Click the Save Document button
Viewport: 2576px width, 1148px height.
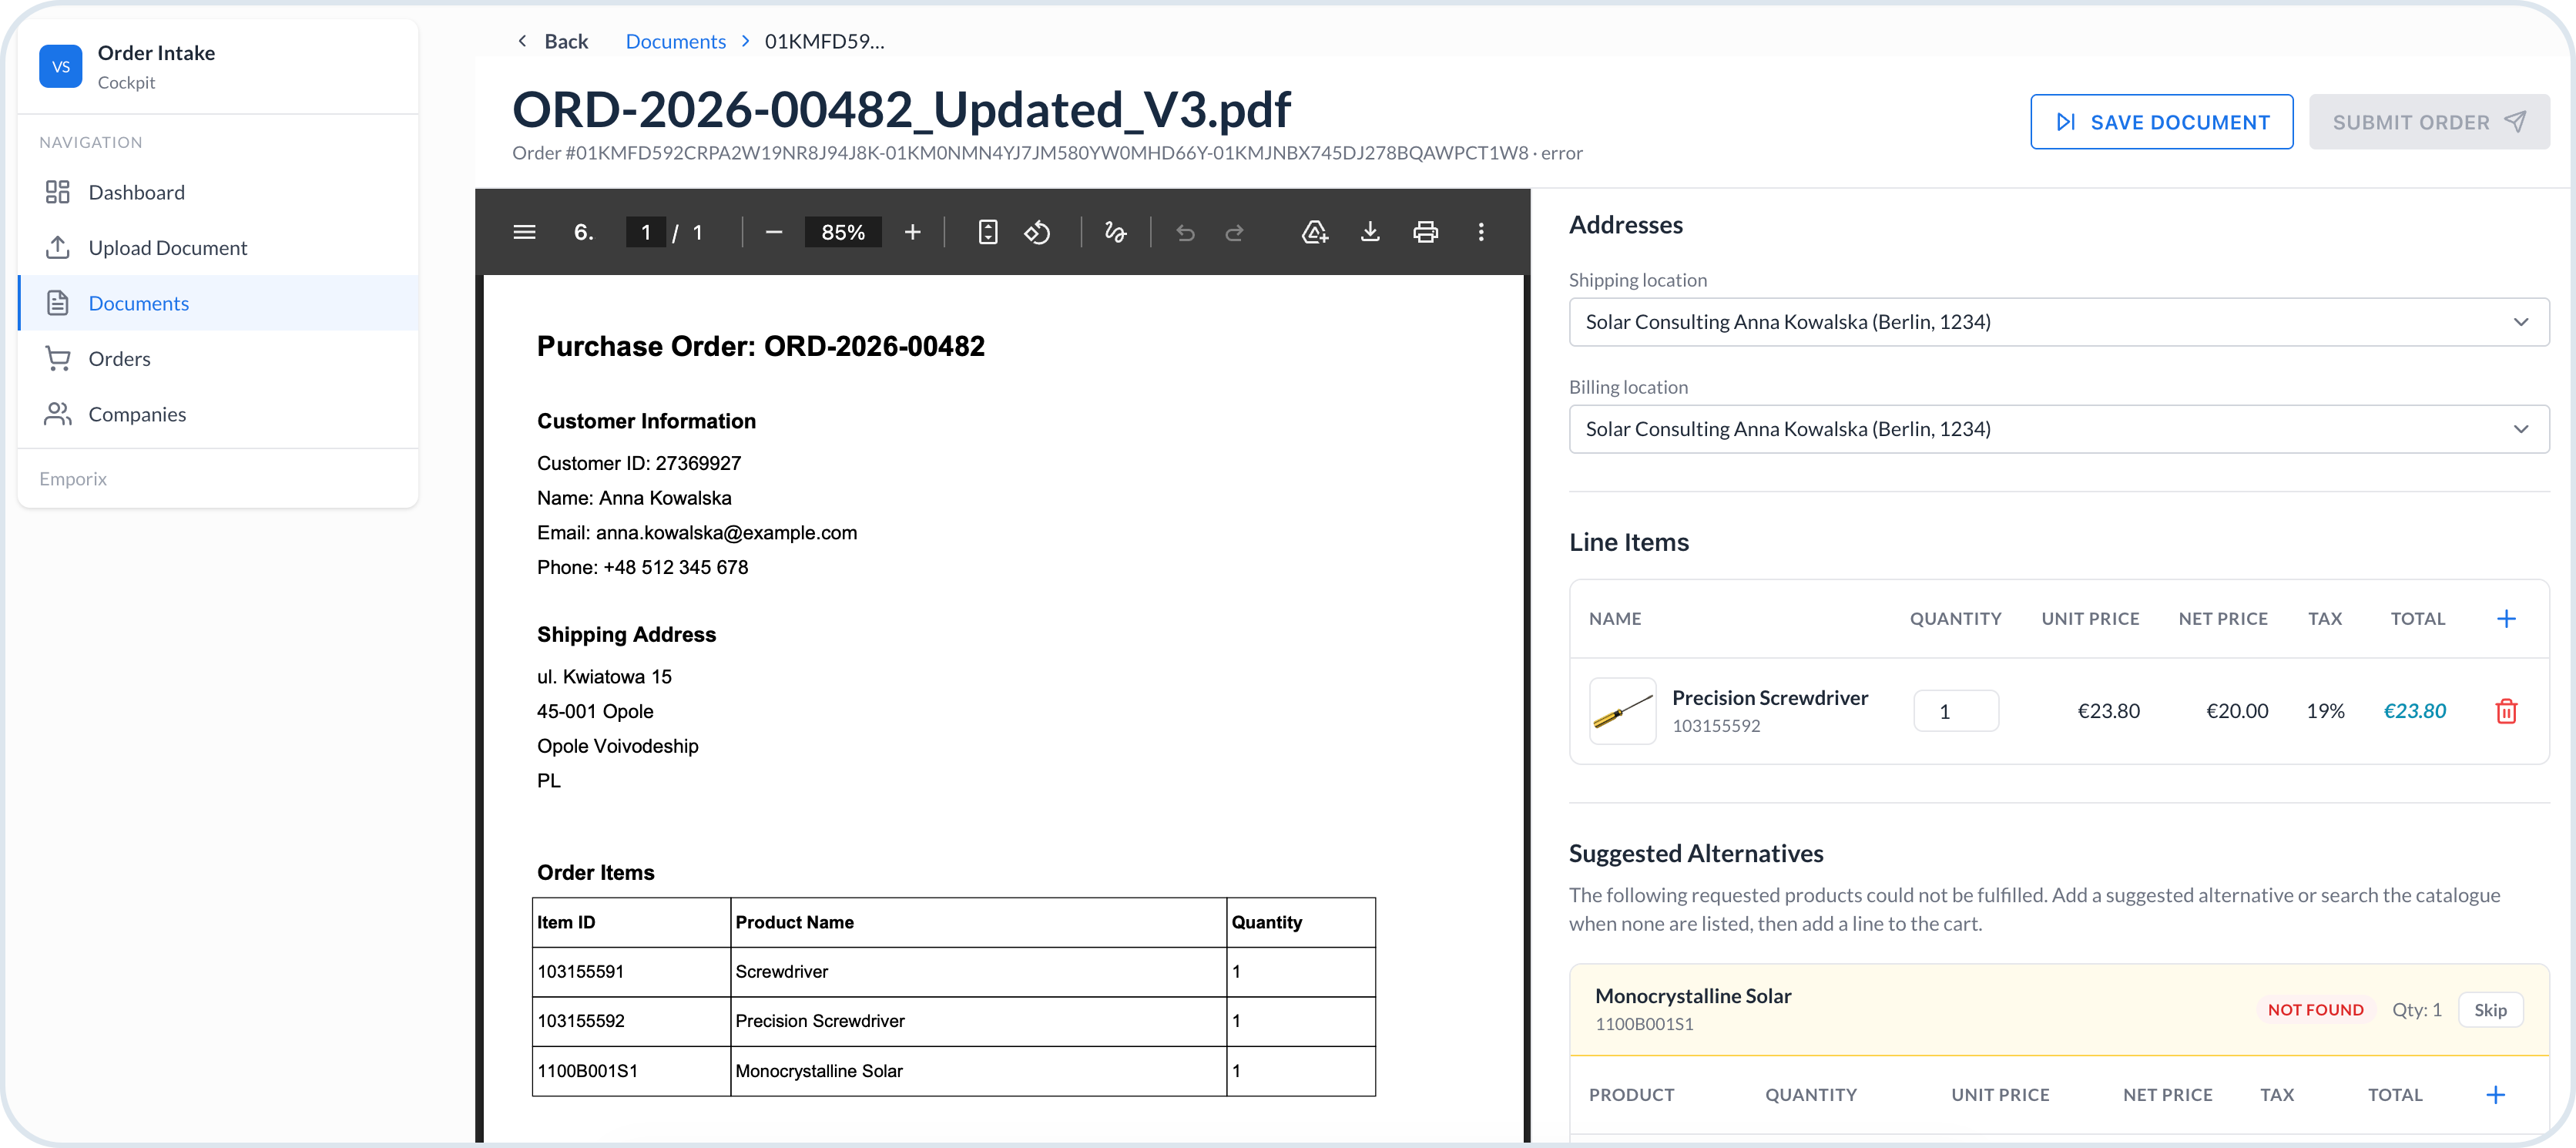click(x=2161, y=122)
